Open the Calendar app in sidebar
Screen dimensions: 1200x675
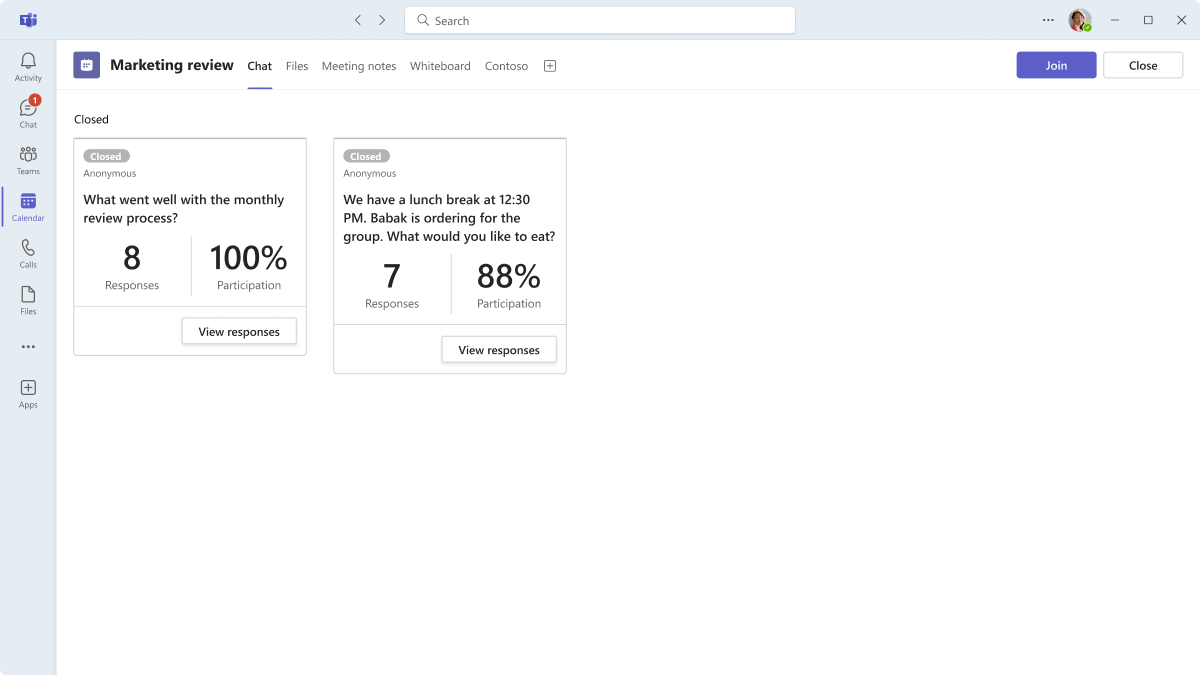pos(28,207)
